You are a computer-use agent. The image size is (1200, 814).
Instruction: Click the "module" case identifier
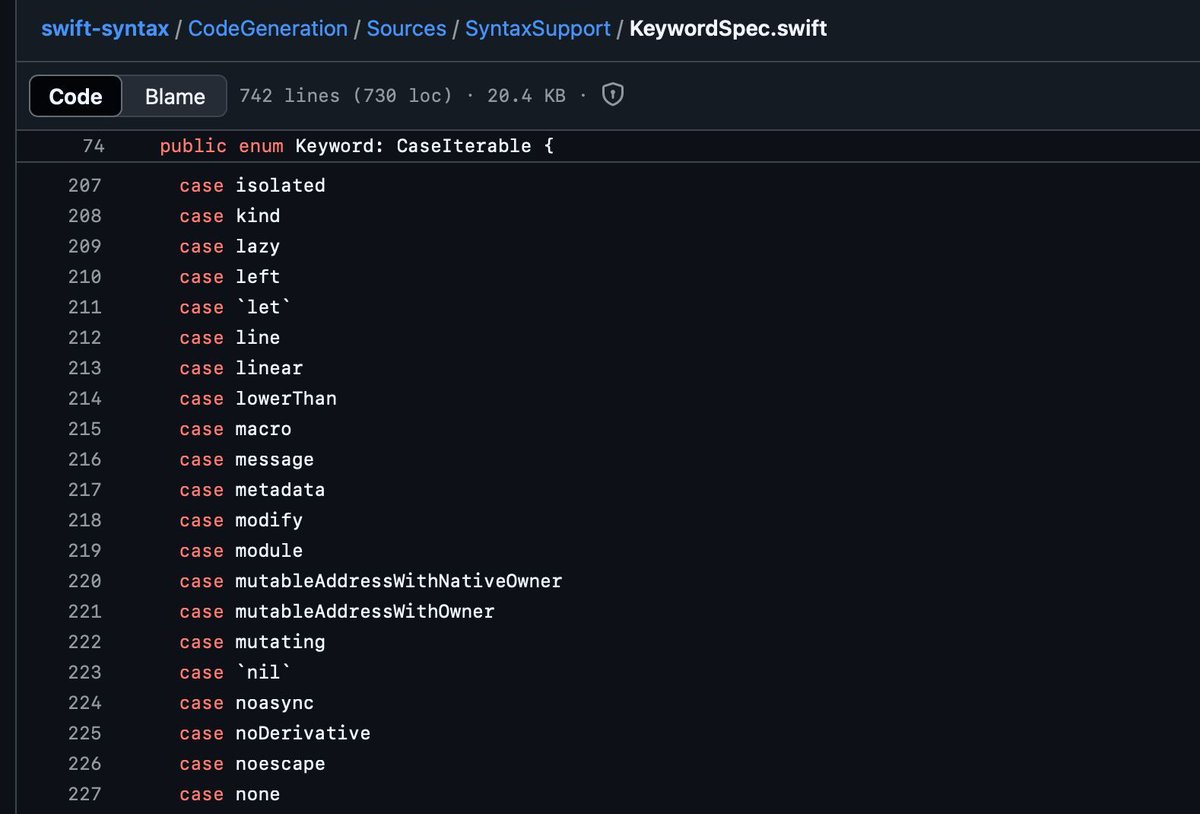click(269, 550)
